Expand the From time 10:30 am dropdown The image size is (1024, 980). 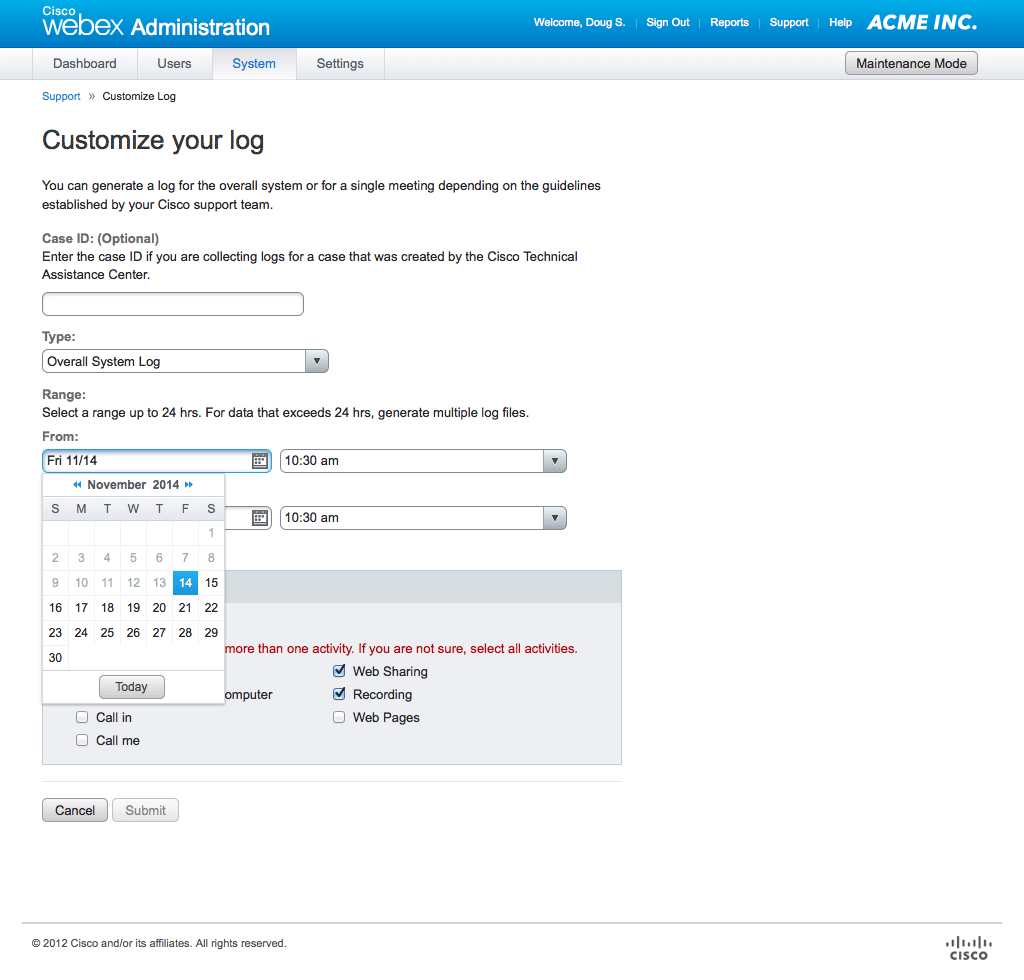[x=423, y=461]
